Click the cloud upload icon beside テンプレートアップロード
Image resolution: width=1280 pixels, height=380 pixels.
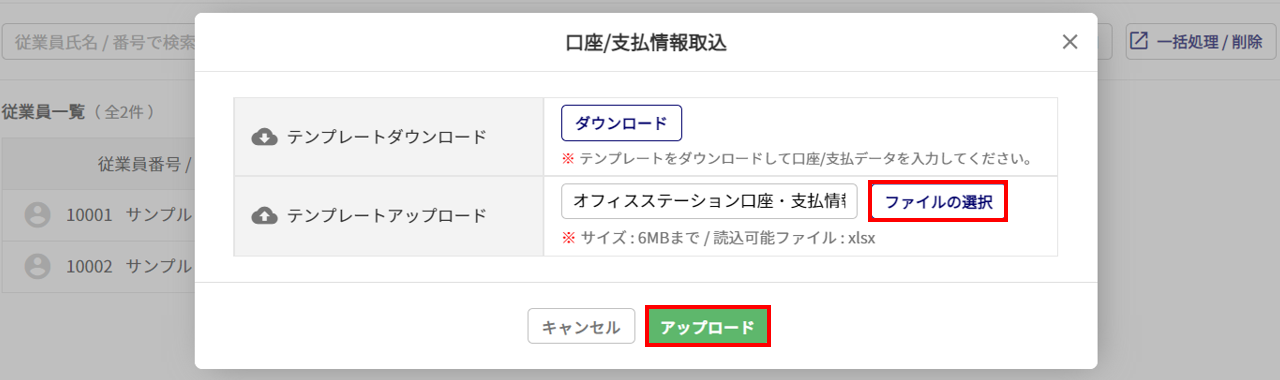pos(264,215)
